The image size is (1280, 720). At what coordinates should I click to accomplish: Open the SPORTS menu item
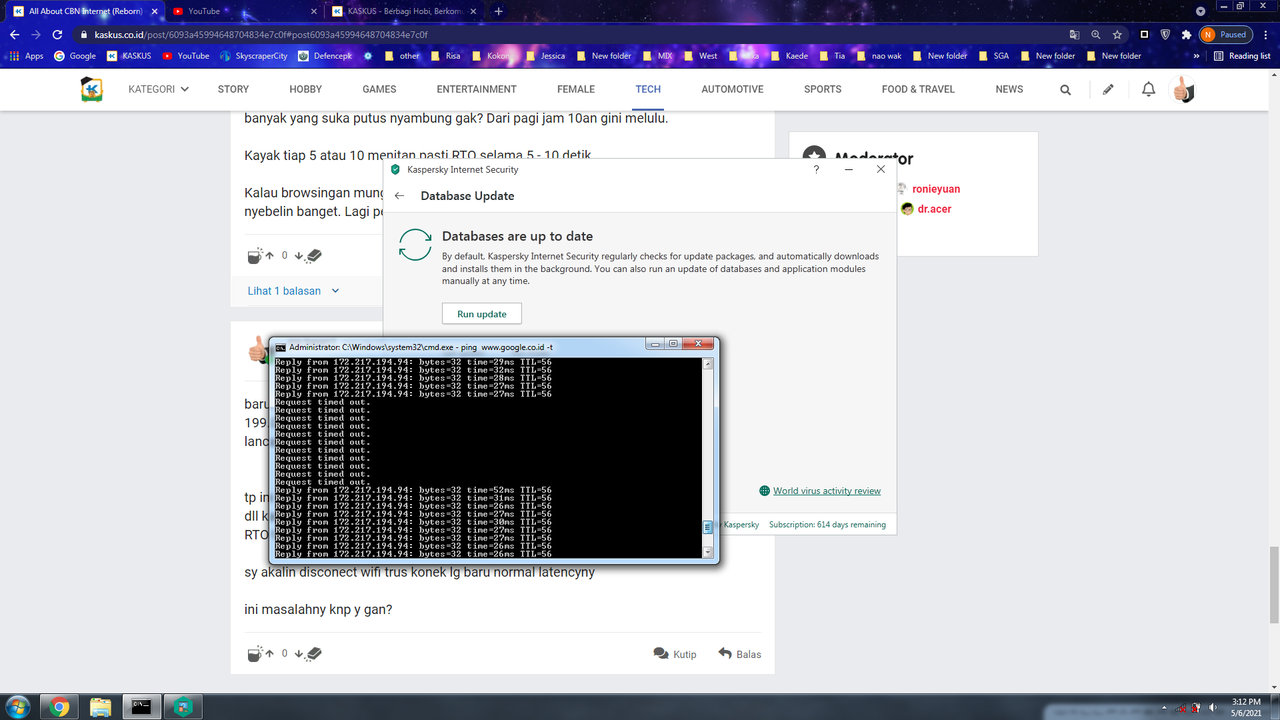(823, 89)
